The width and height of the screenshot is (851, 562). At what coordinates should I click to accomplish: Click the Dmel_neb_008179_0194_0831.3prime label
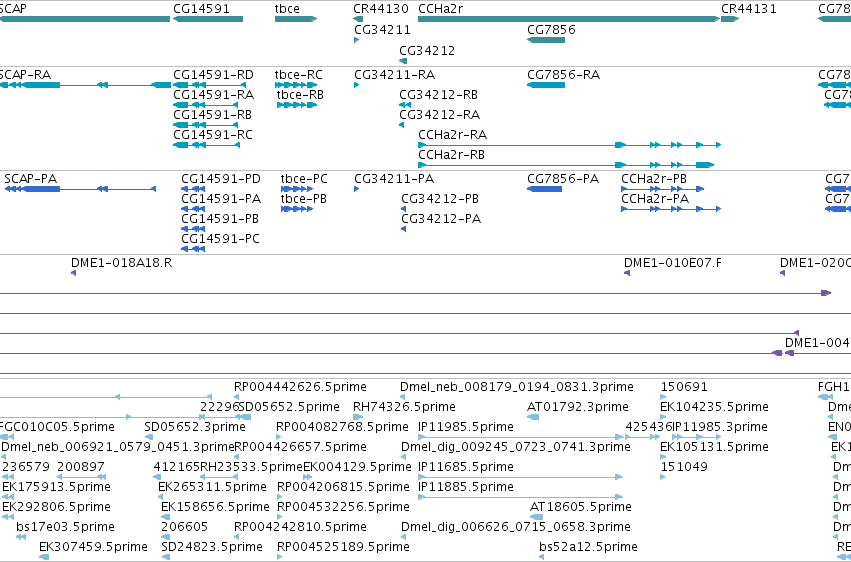pyautogui.click(x=517, y=386)
